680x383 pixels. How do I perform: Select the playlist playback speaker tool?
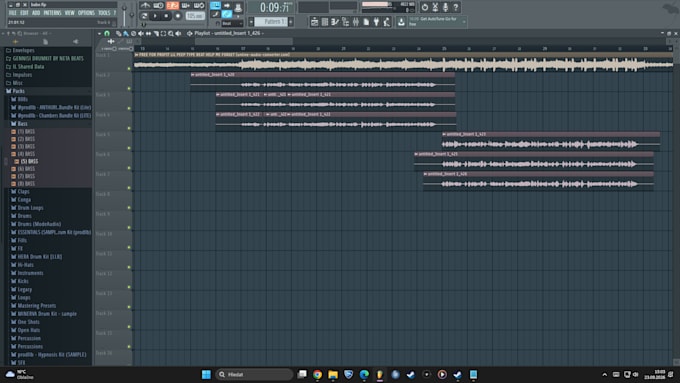(x=178, y=33)
